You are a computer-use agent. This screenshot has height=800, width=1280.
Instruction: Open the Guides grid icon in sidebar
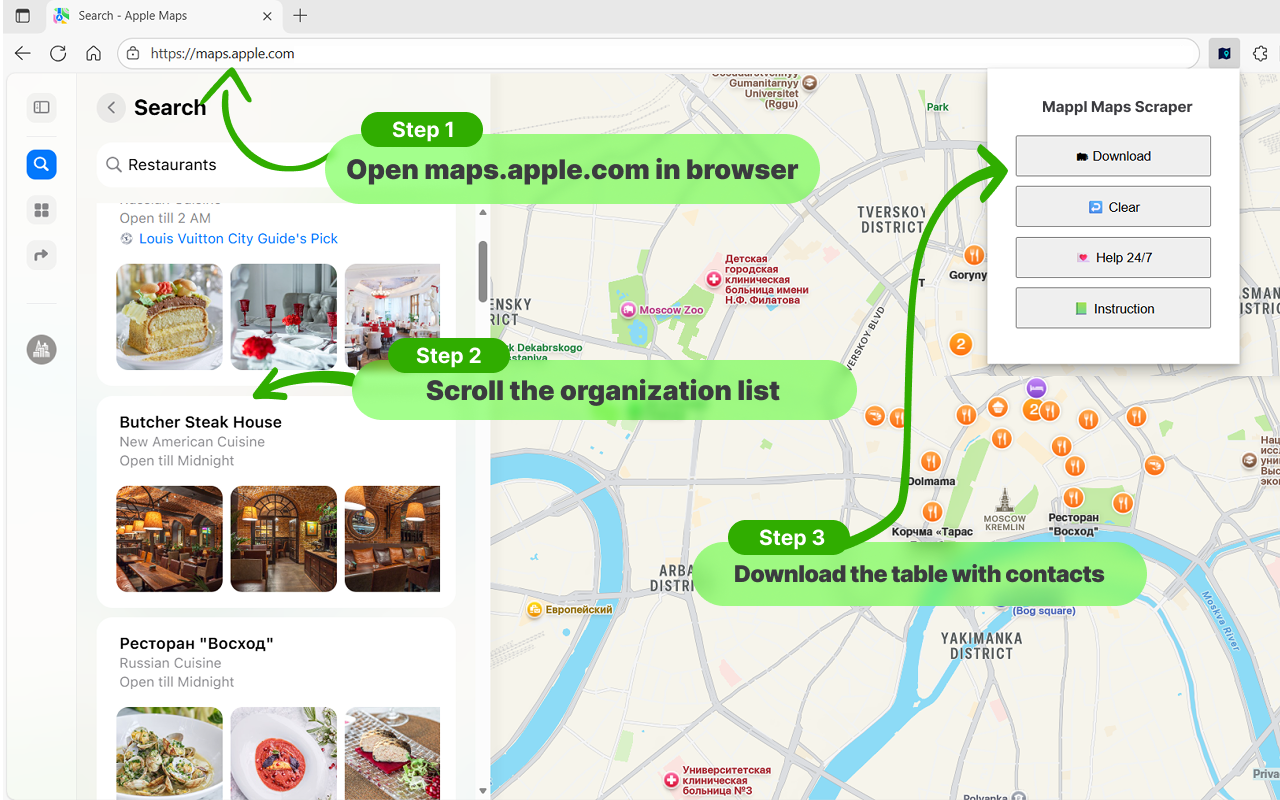point(41,210)
